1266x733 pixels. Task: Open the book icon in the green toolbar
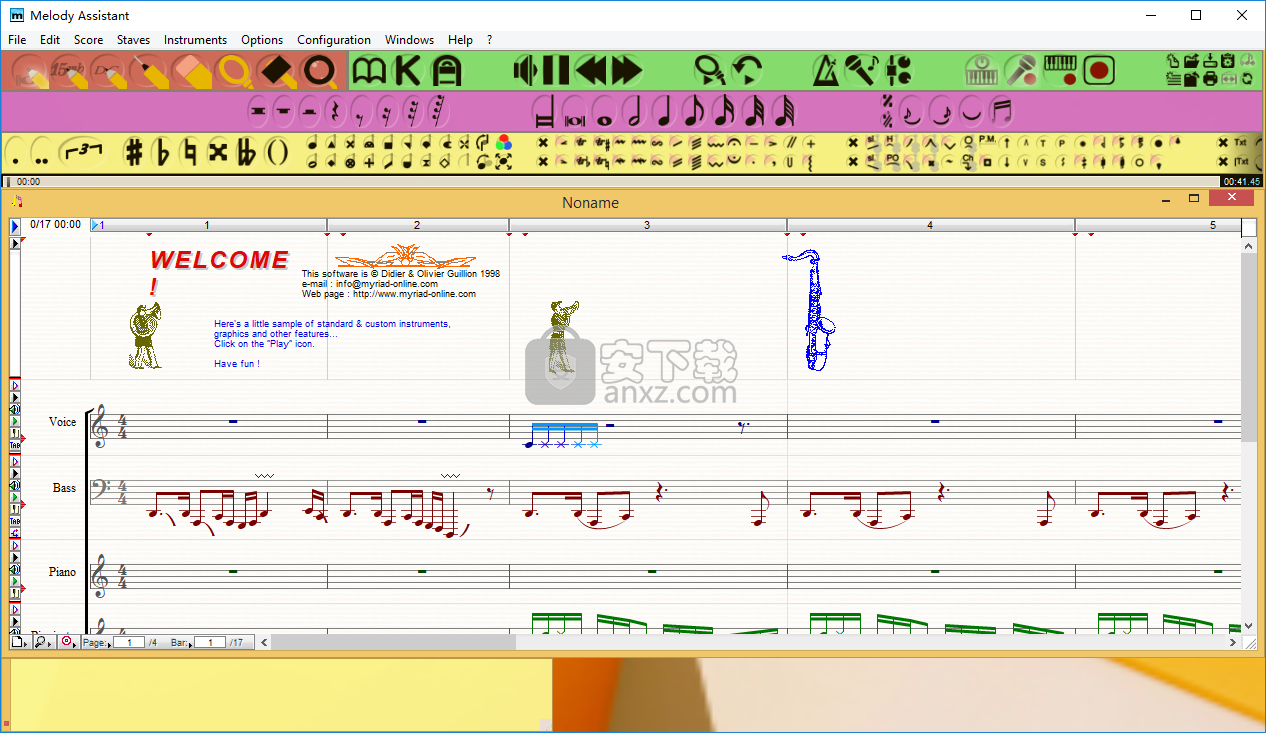(x=370, y=71)
